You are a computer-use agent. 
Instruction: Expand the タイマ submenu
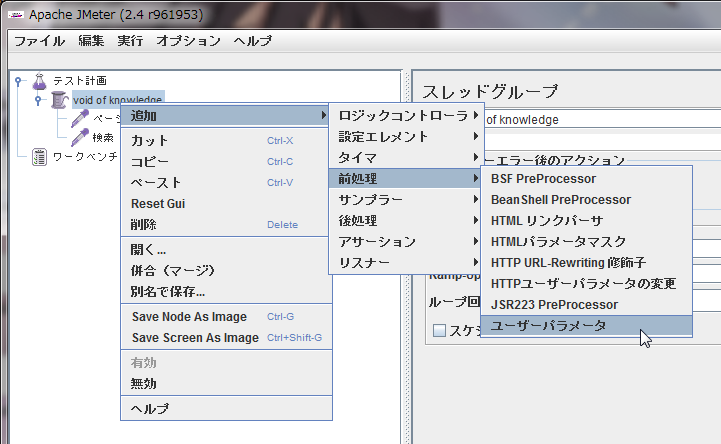[406, 158]
